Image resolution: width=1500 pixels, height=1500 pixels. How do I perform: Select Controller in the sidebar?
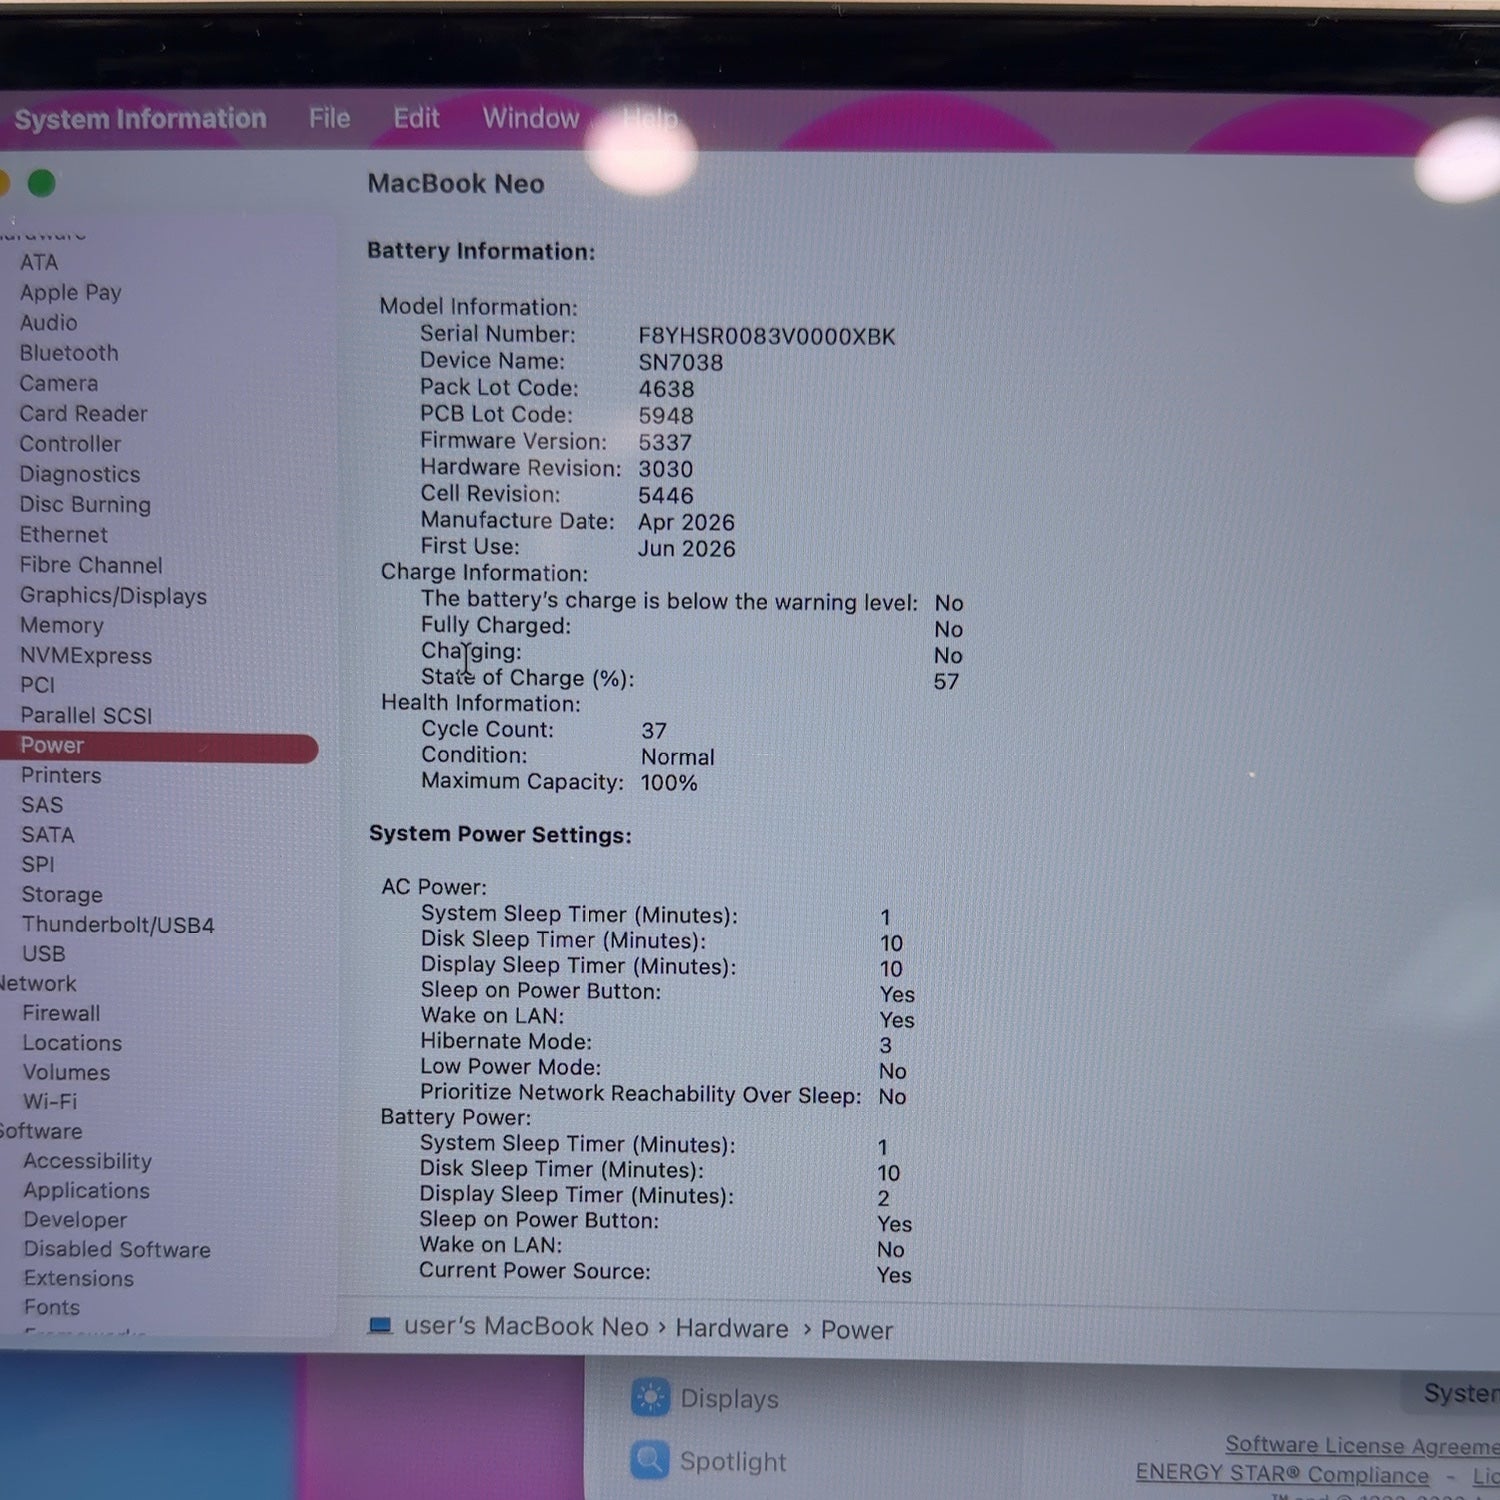pos(70,443)
